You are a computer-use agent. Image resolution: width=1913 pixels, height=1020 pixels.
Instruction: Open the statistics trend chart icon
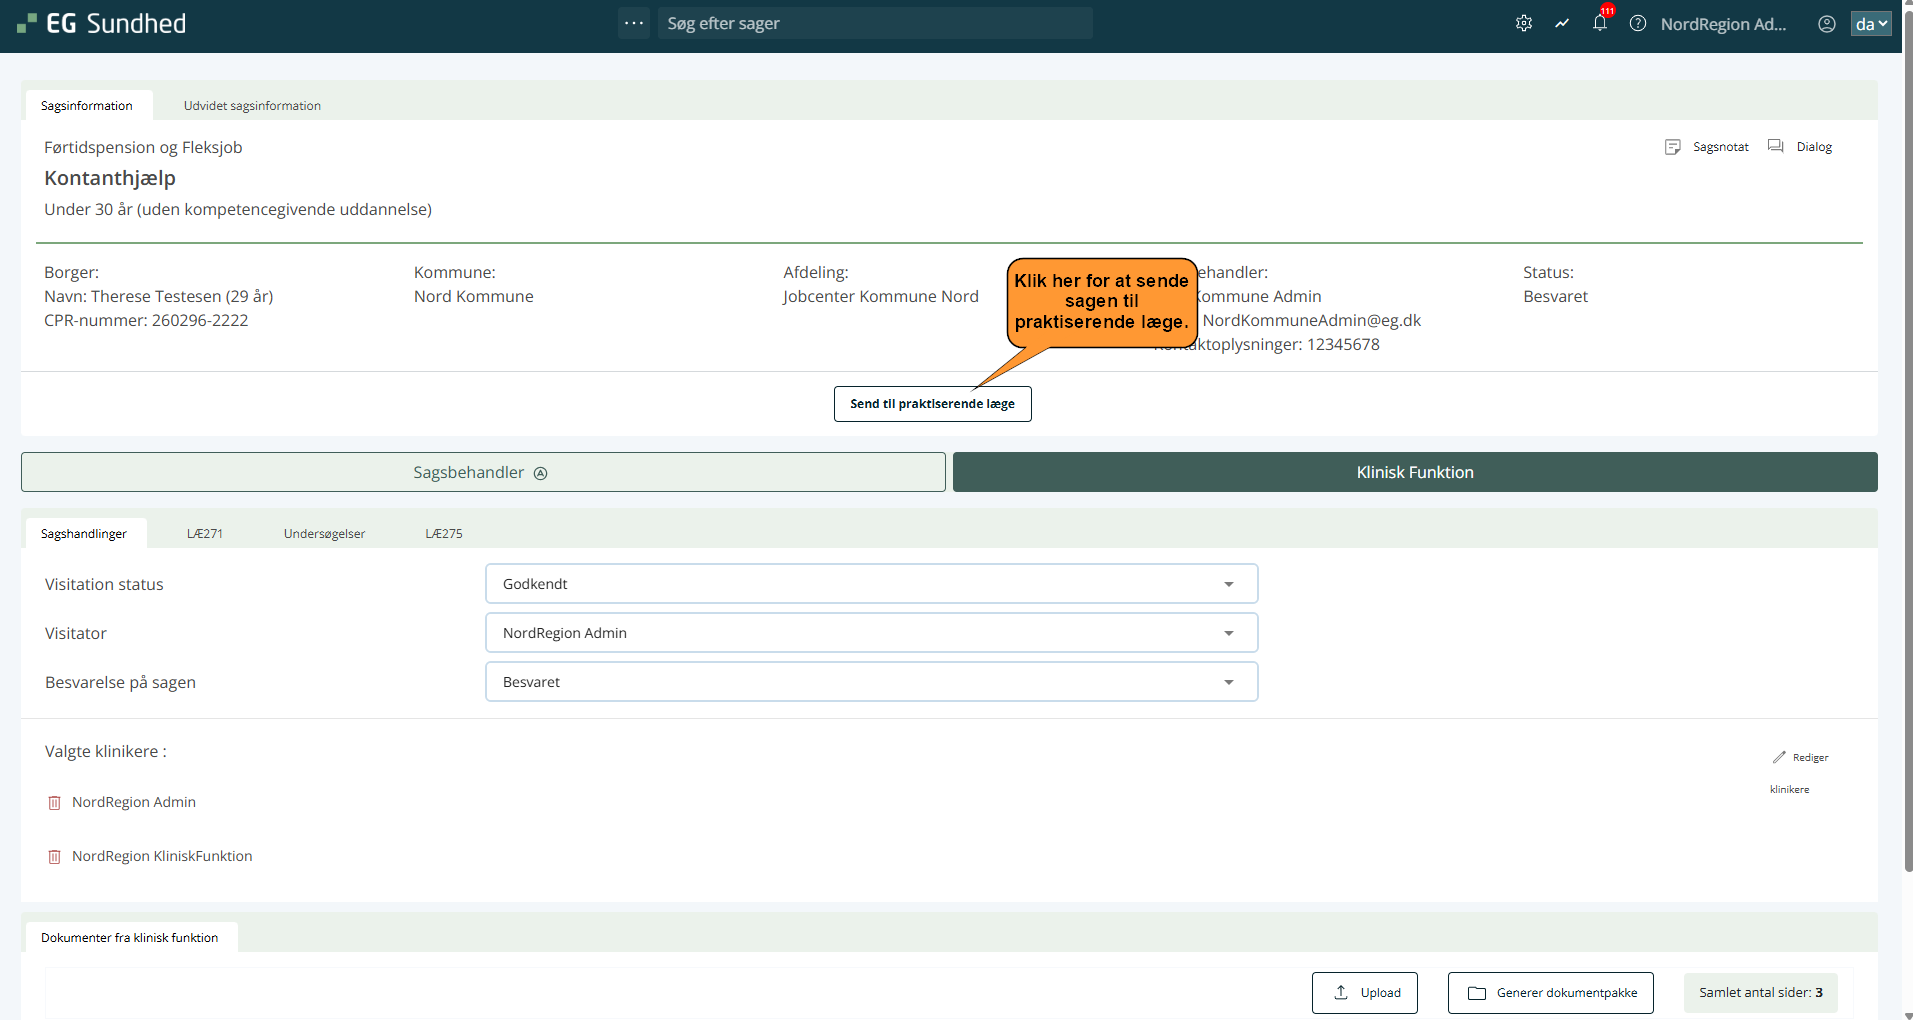(x=1562, y=23)
